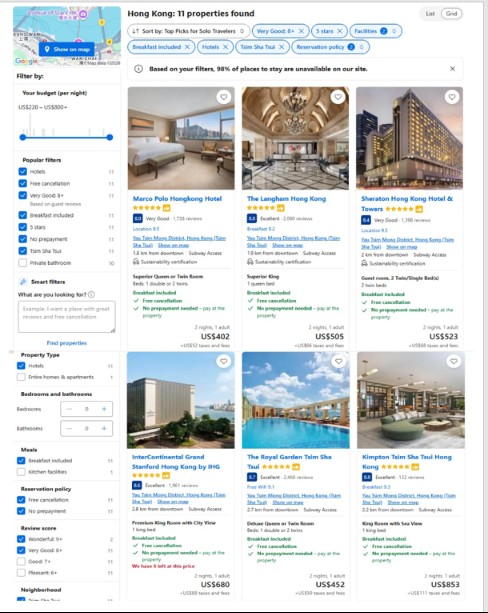Viewport: 488px width, 613px height.
Task: Switch to Grid view
Action: [451, 14]
